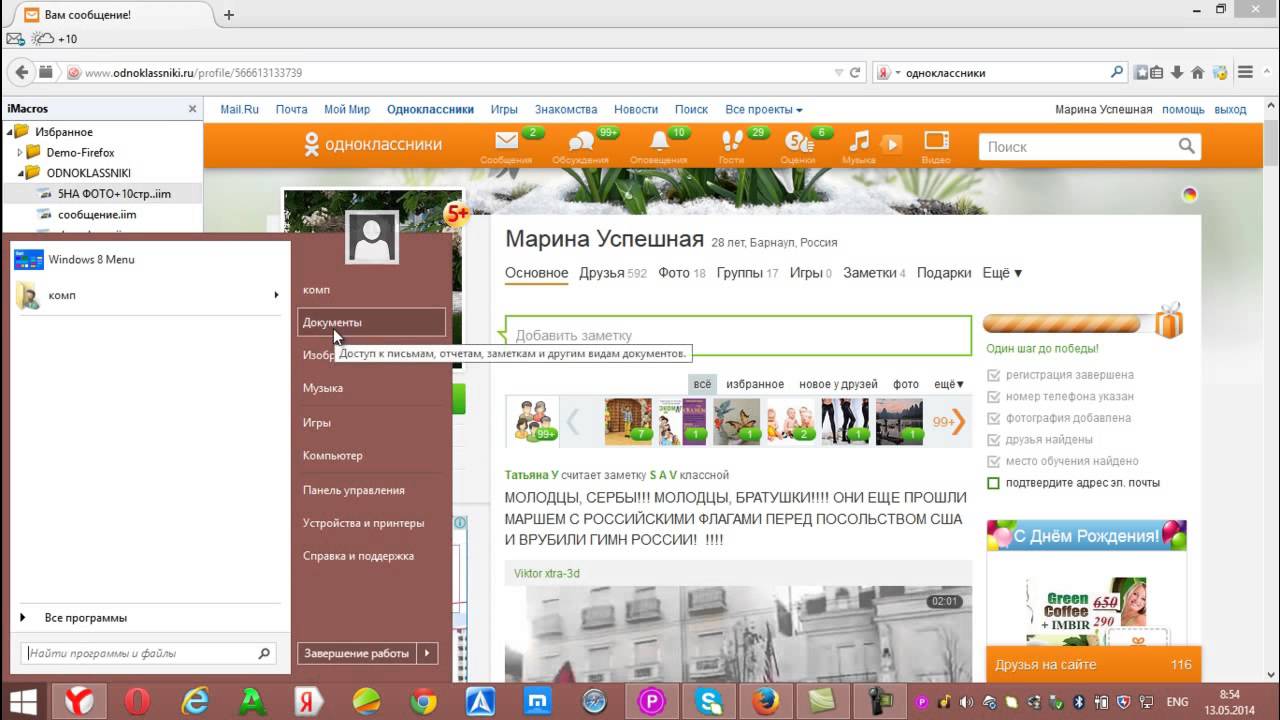Image resolution: width=1280 pixels, height=720 pixels.
Task: Toggle the подтвердите адрес эл. почты checkbox
Action: click(993, 483)
